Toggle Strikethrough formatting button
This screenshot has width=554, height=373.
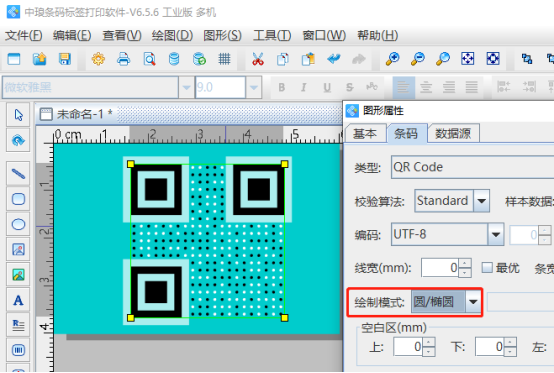coord(349,87)
